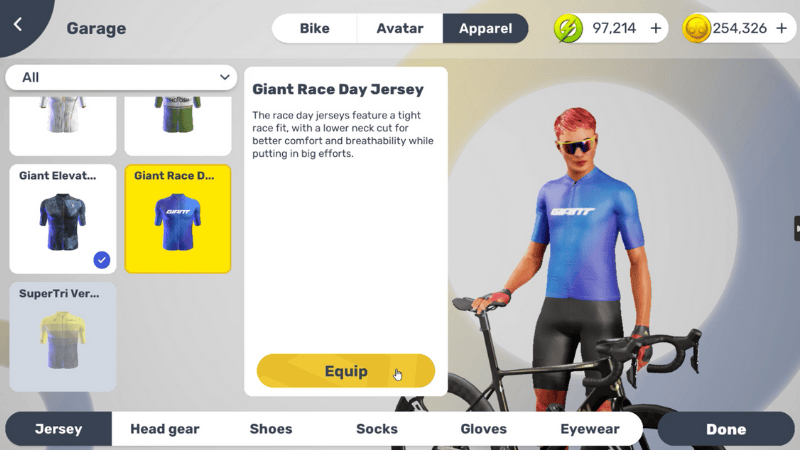Screen dimensions: 800x450
Task: Add more drops with plus icon
Action: [656, 29]
